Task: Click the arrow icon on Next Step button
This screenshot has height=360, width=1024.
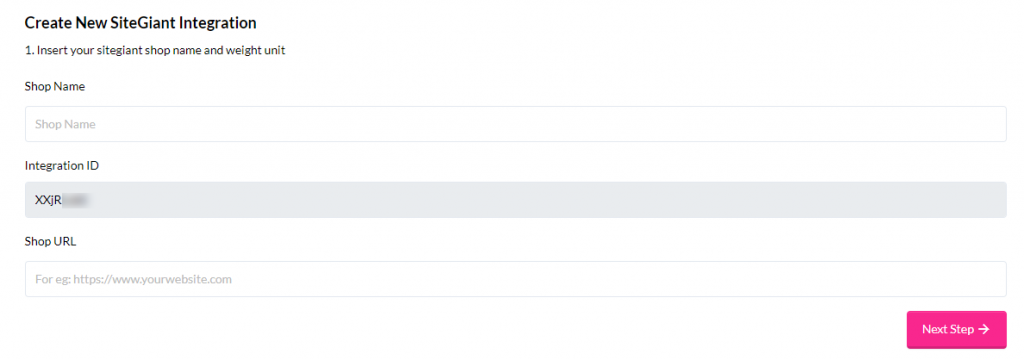Action: pyautogui.click(x=985, y=329)
